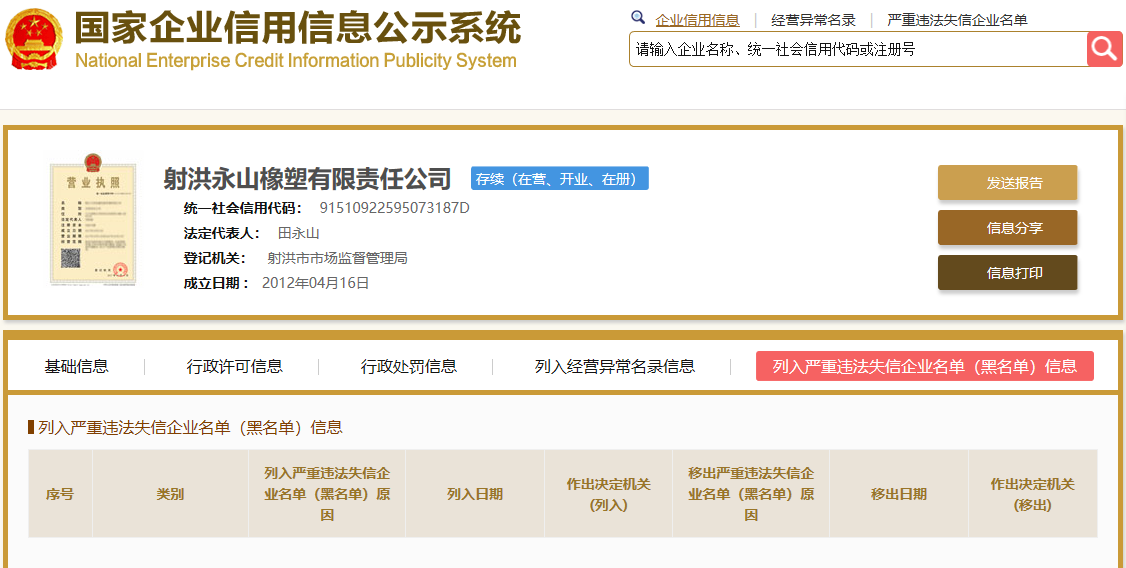Click the 发送报告 button
The image size is (1126, 568).
1008,183
